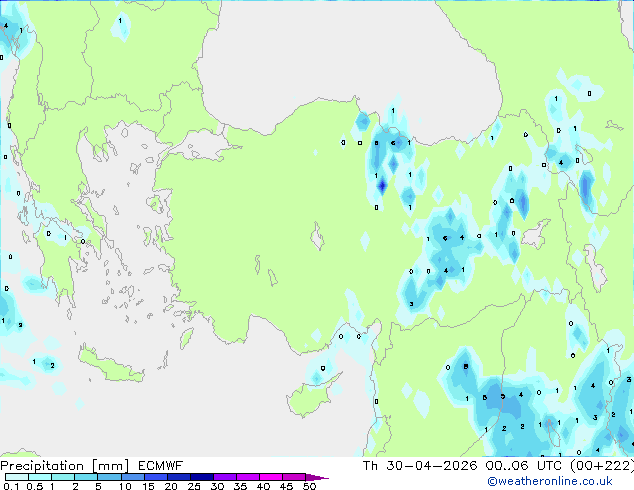Click the '15' legend scale label
This screenshot has width=634, height=490.
[148, 486]
